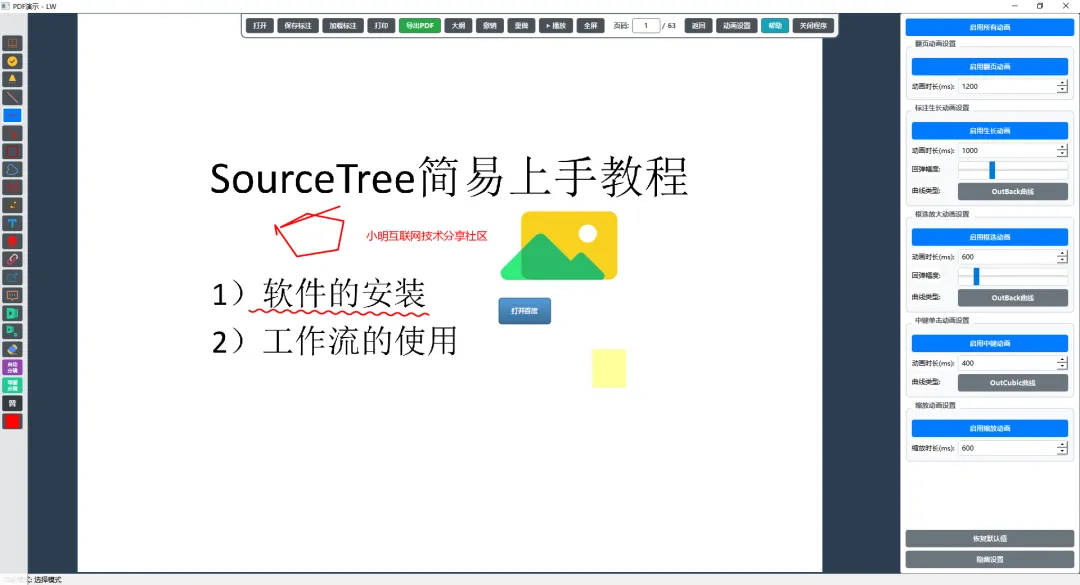Click the teal 帮助 help button

point(775,25)
